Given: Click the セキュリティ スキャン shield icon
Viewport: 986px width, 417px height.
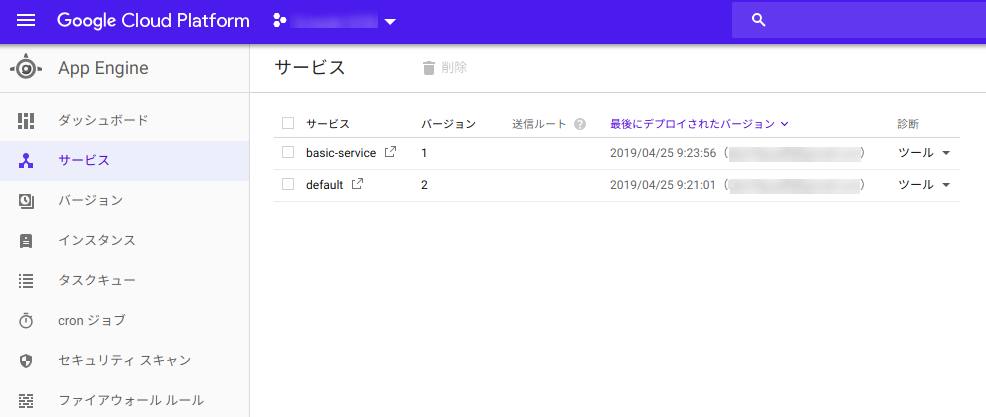Looking at the screenshot, I should pos(26,361).
